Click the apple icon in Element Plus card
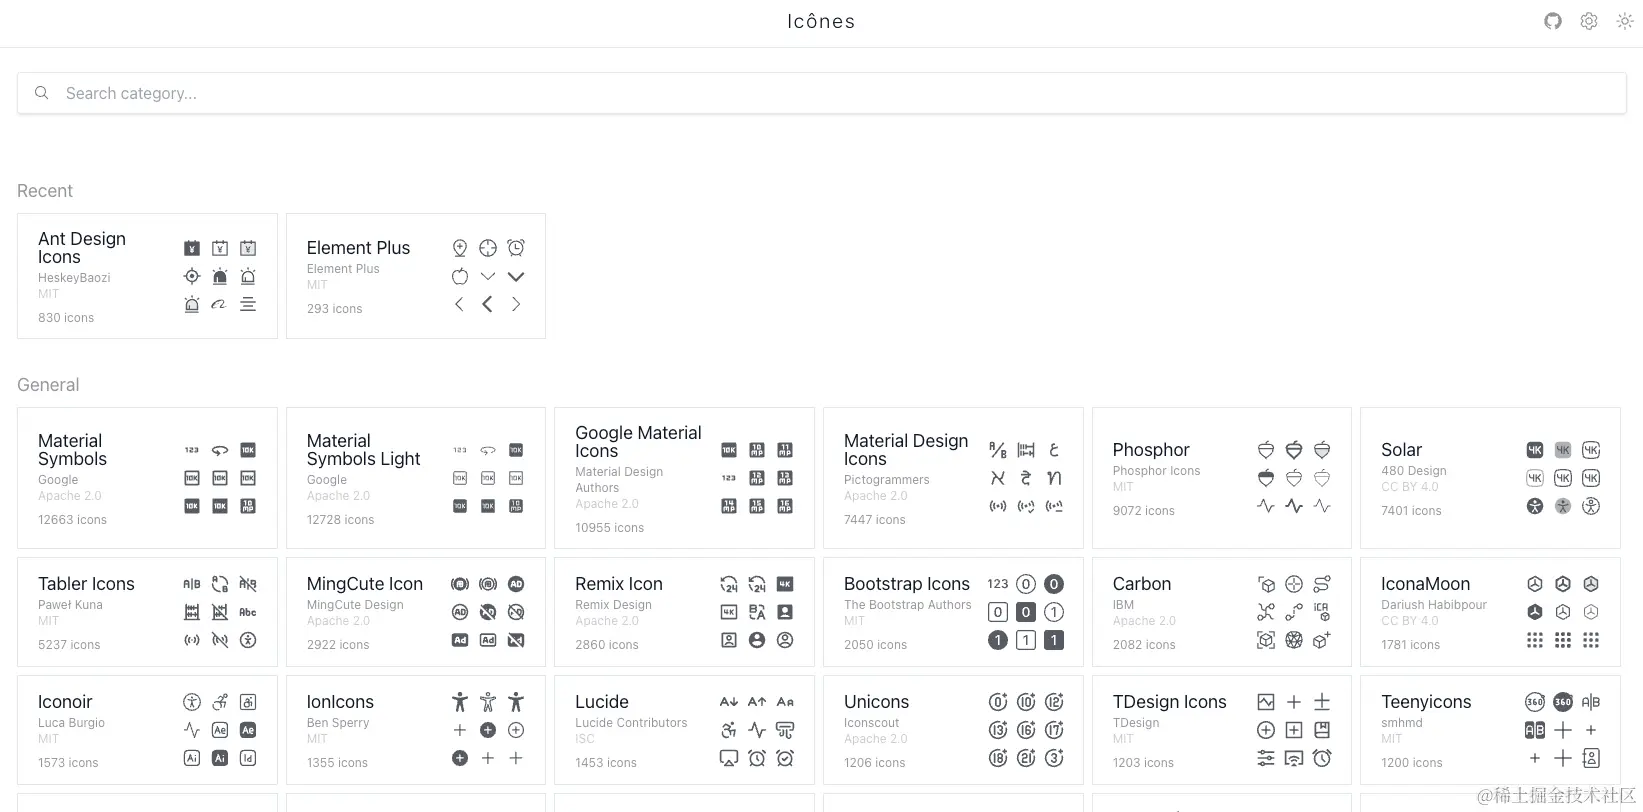The width and height of the screenshot is (1643, 812). click(x=460, y=276)
